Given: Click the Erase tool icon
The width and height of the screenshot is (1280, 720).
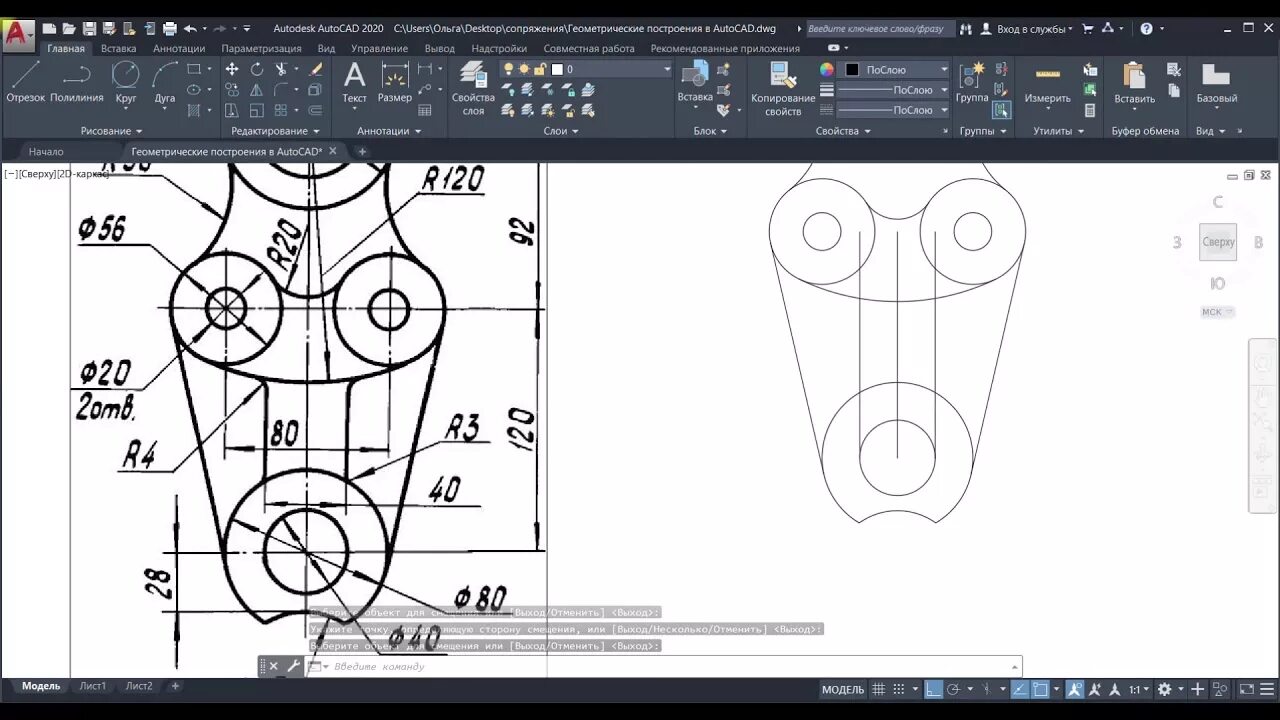Looking at the screenshot, I should (316, 69).
